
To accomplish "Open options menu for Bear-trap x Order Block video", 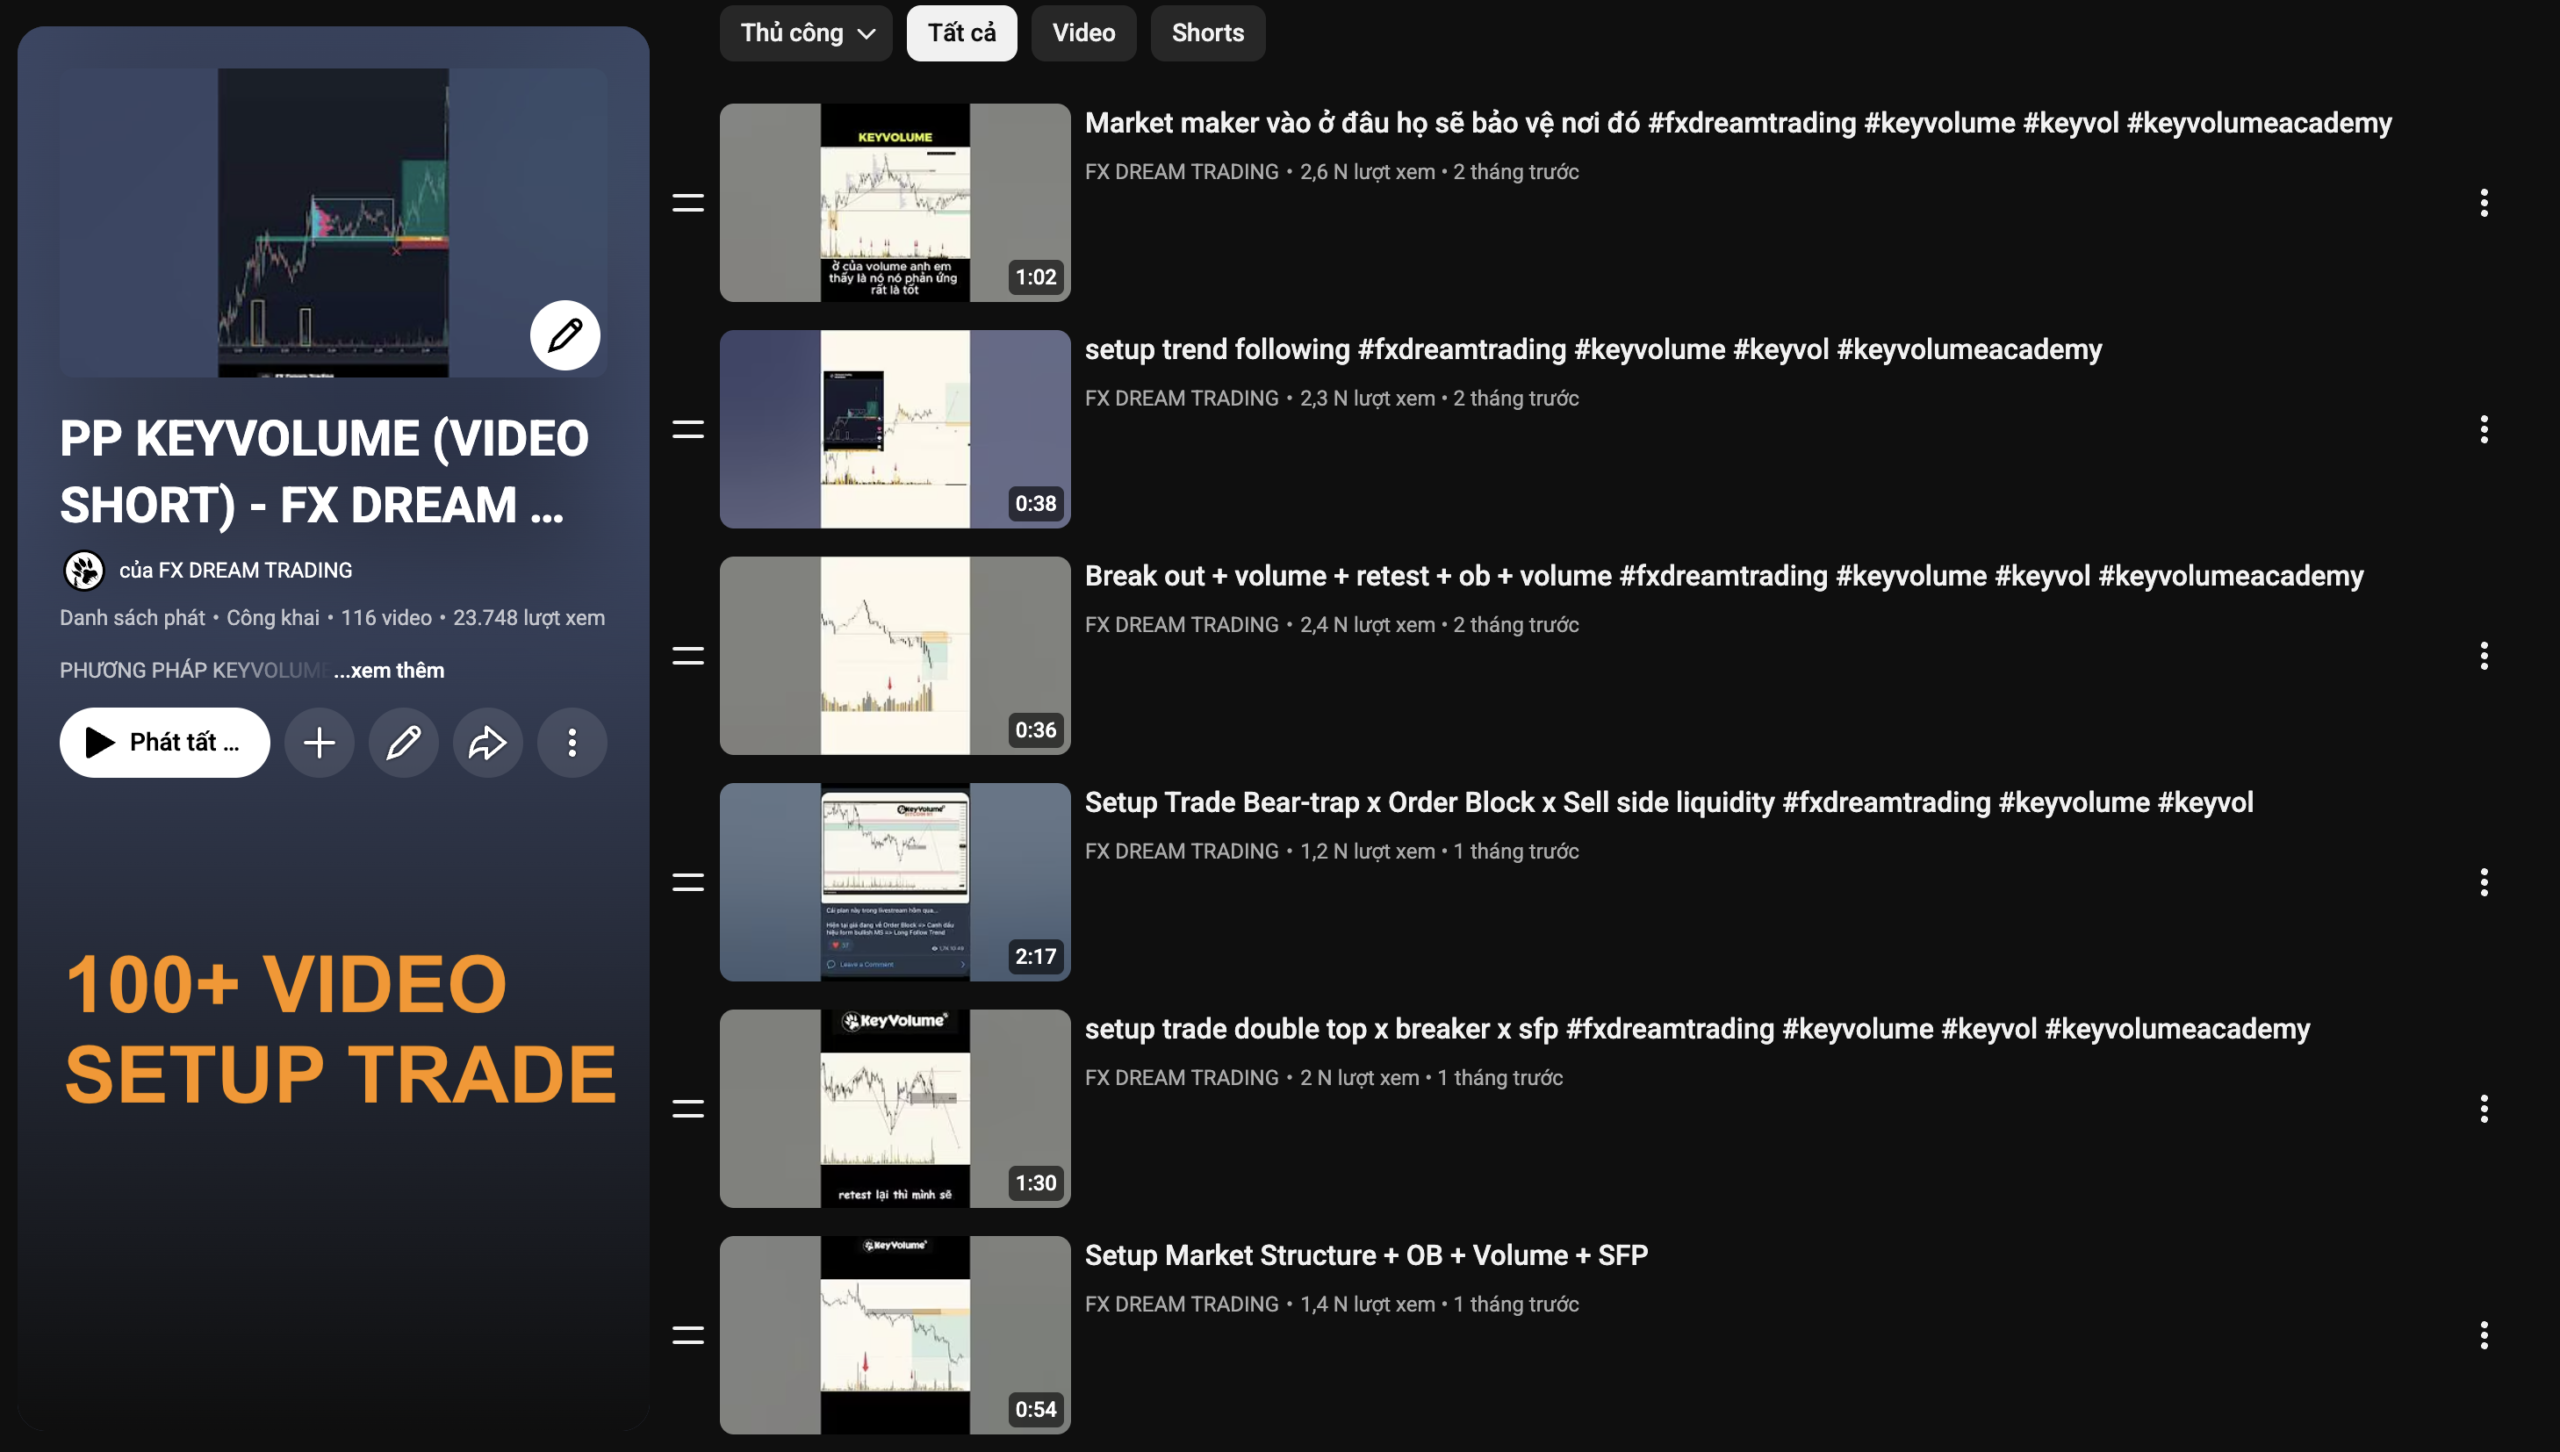I will [x=2484, y=882].
